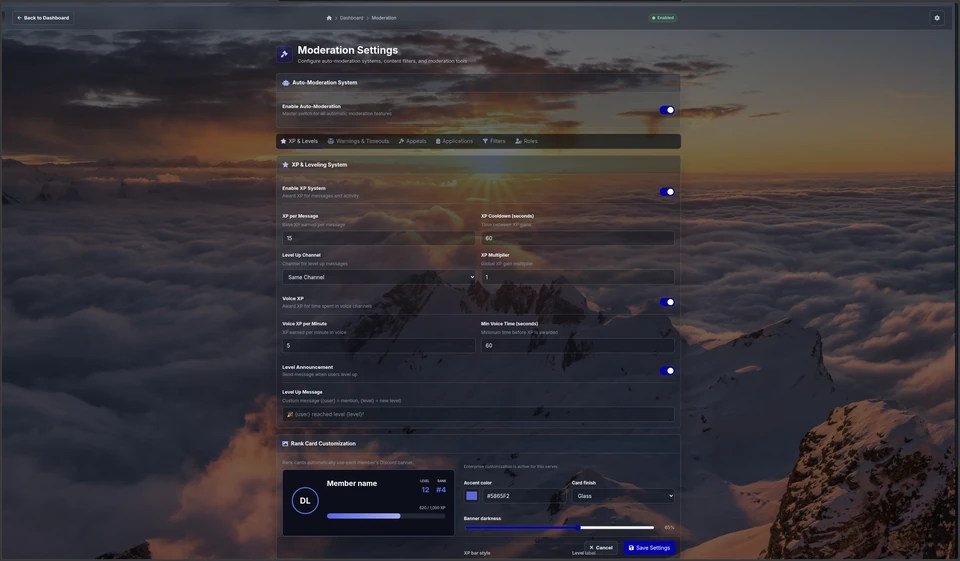
Task: Click the Banner darkness slider
Action: (x=559, y=527)
